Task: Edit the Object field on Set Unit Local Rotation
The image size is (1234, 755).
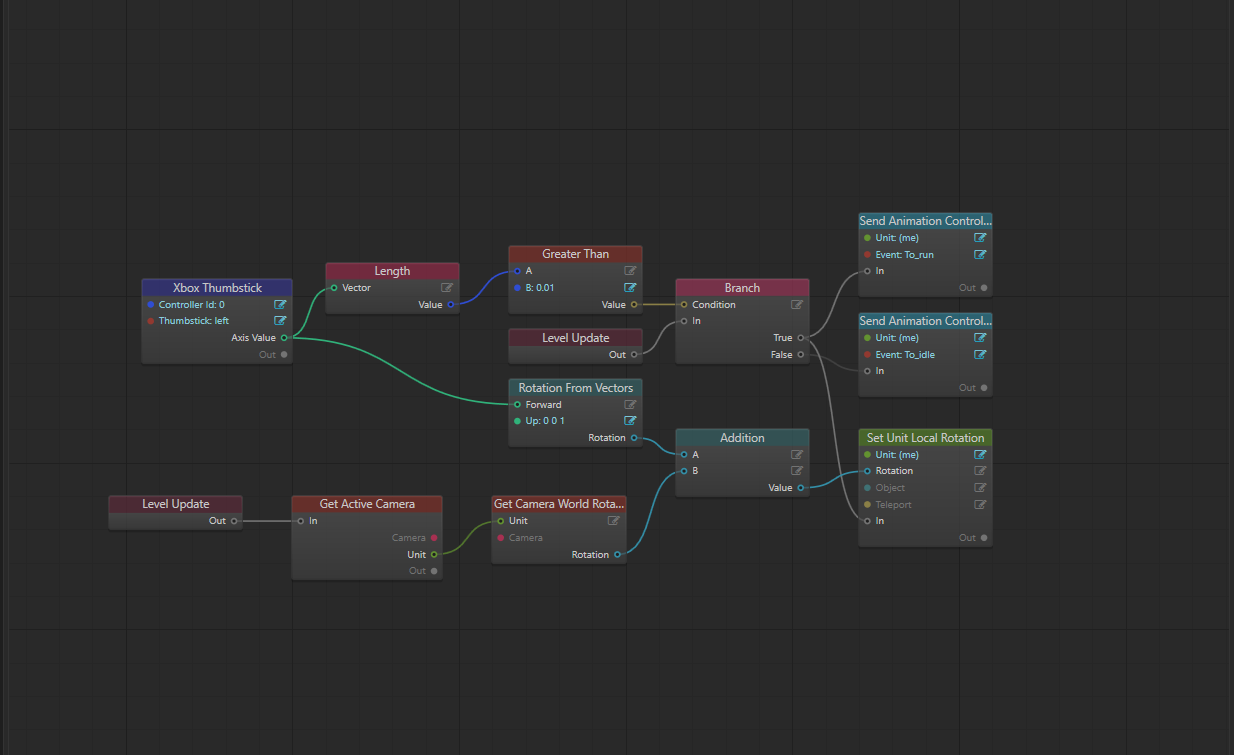Action: pos(980,487)
